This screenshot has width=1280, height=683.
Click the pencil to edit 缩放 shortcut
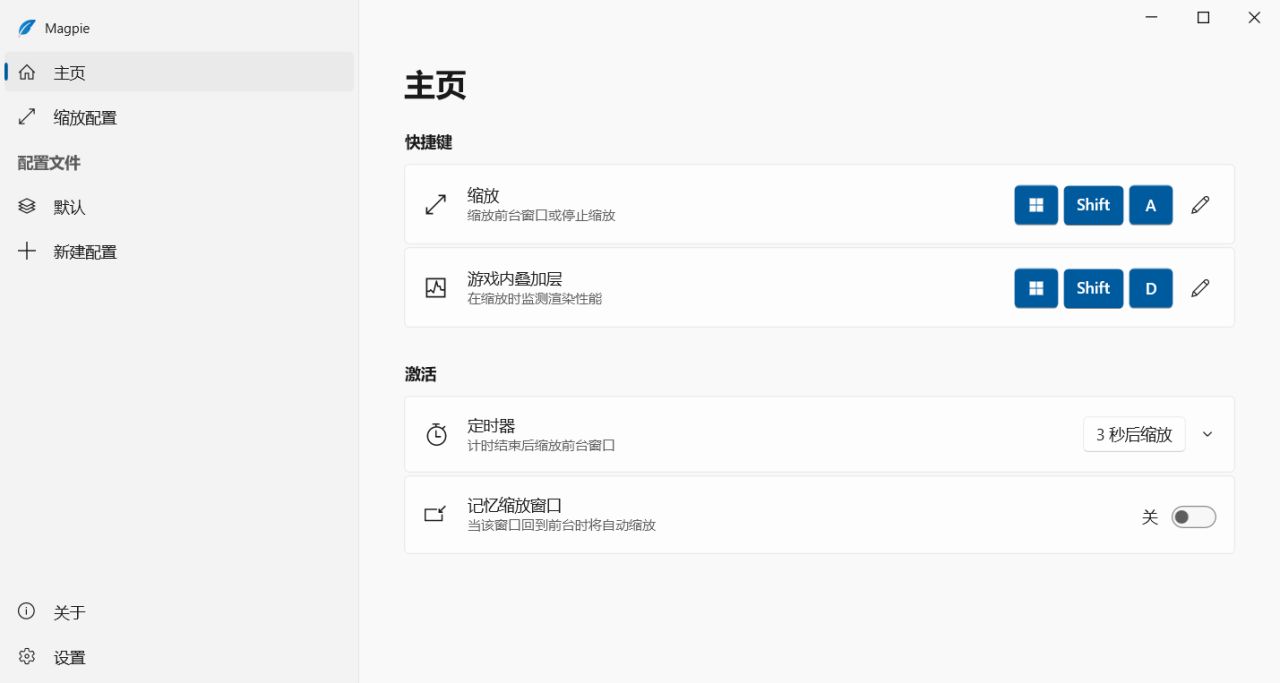pos(1200,204)
